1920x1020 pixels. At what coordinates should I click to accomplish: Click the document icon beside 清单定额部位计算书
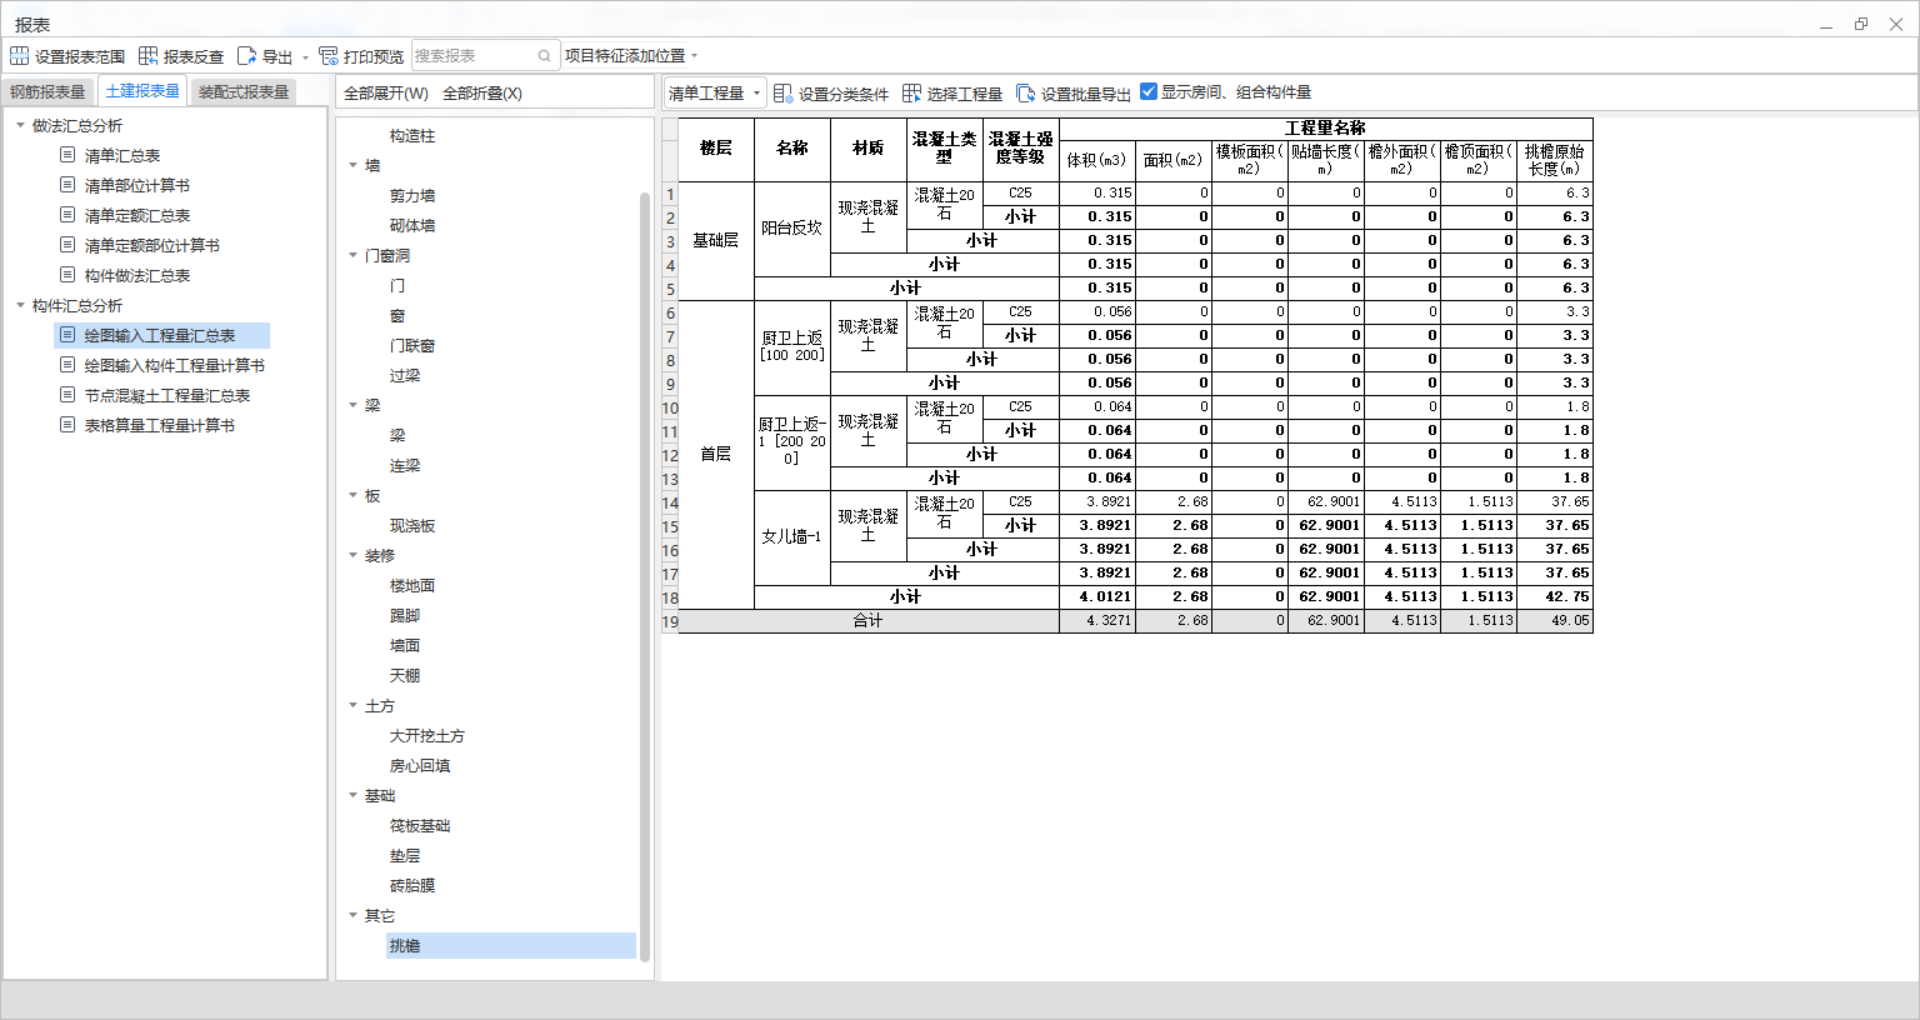(x=67, y=245)
